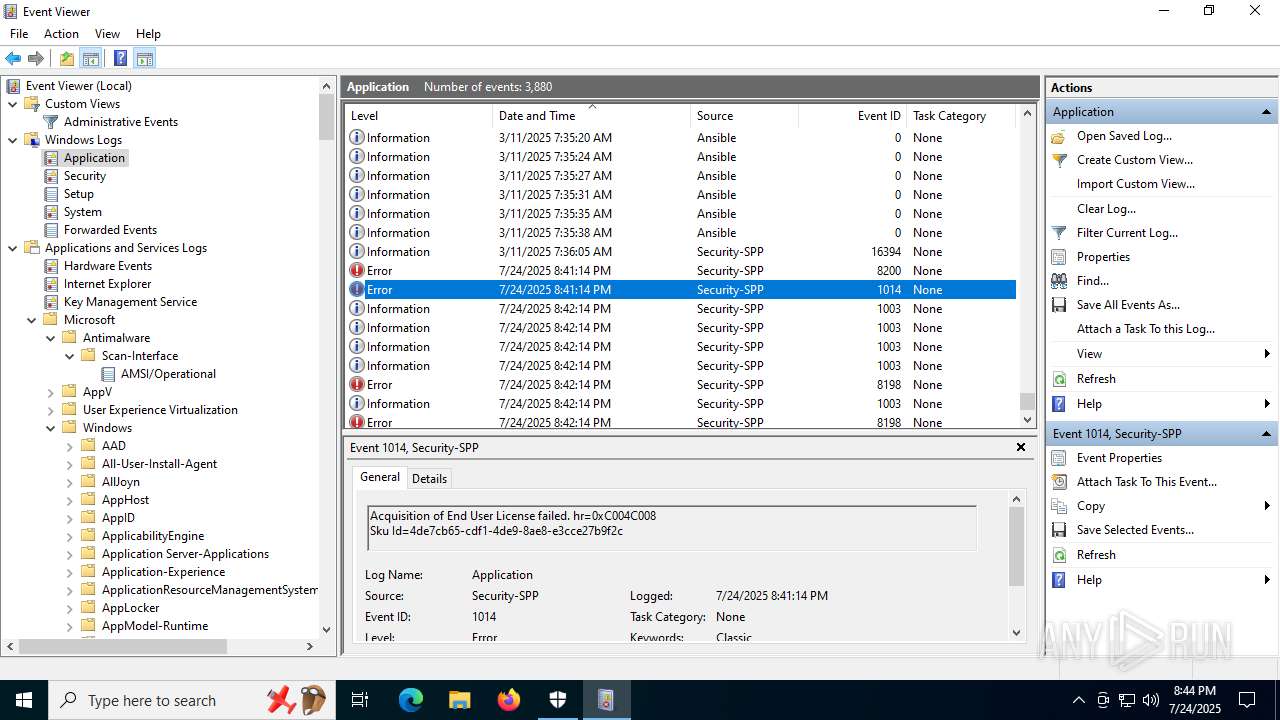Open the View menu
This screenshot has height=720, width=1280.
coord(107,34)
